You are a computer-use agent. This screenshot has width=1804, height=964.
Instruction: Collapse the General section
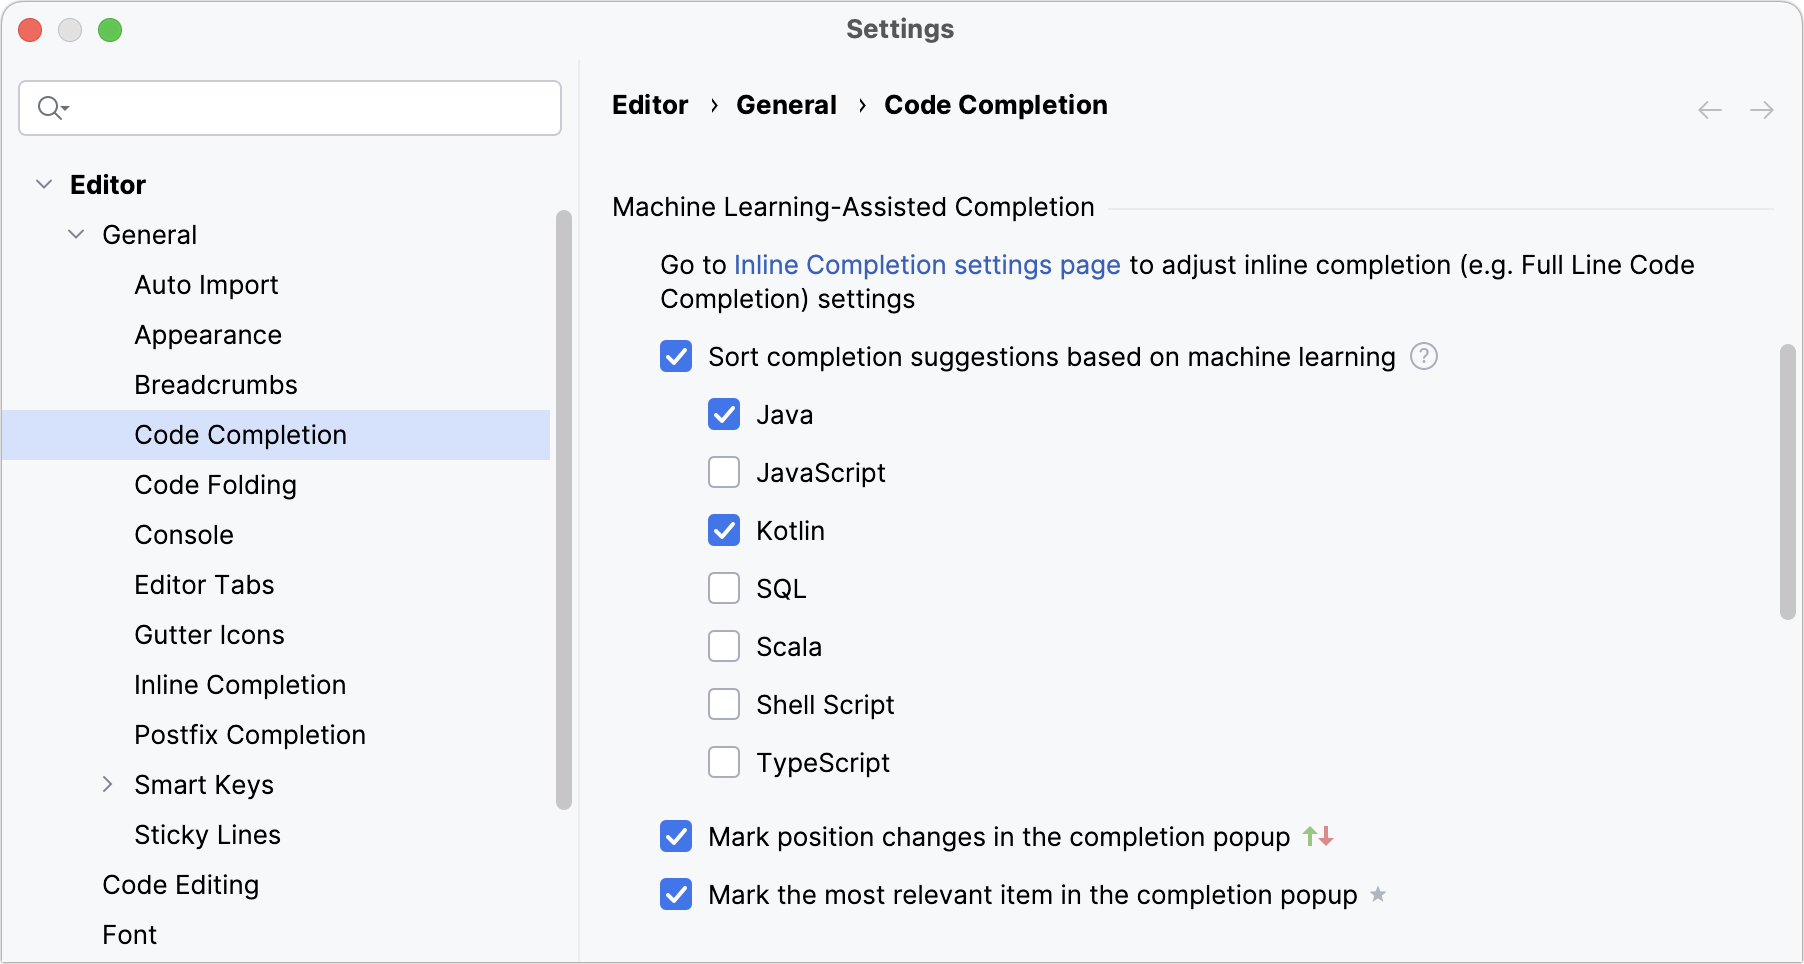point(76,234)
